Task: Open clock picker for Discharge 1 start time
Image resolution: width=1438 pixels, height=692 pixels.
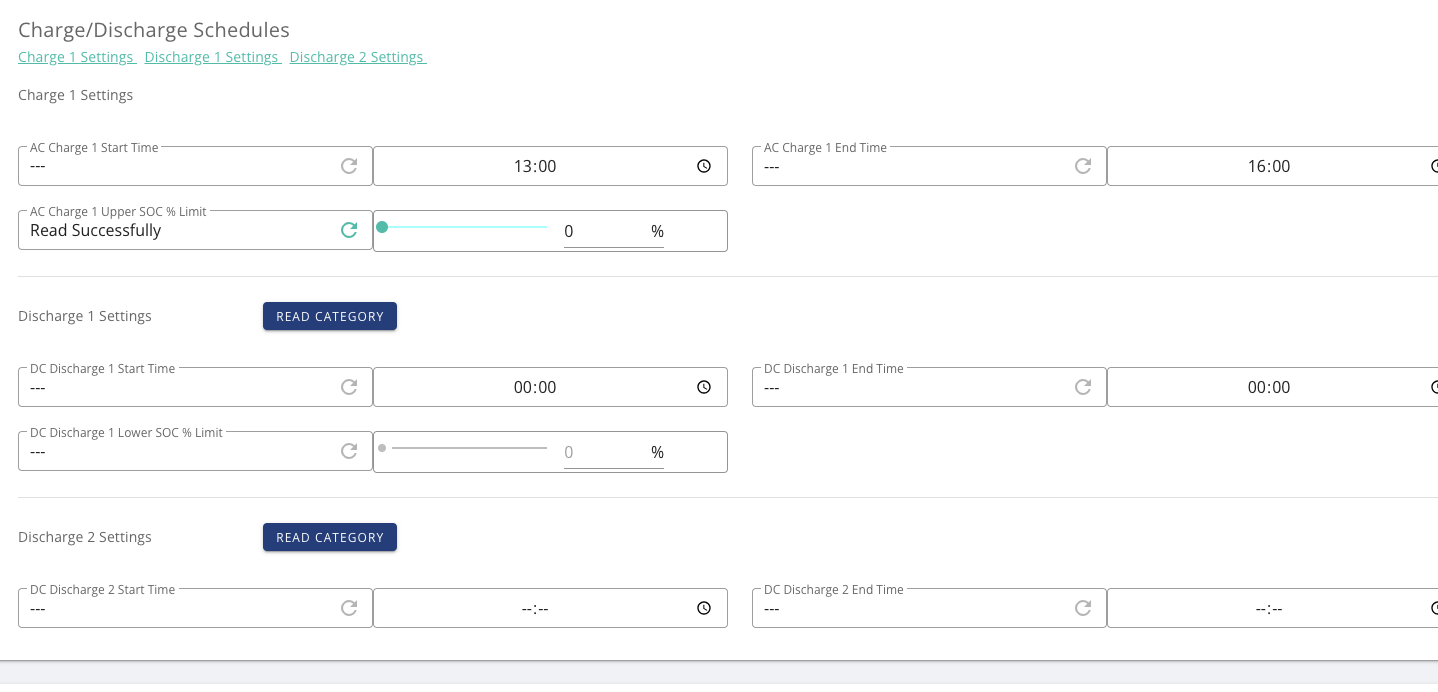Action: 704,387
